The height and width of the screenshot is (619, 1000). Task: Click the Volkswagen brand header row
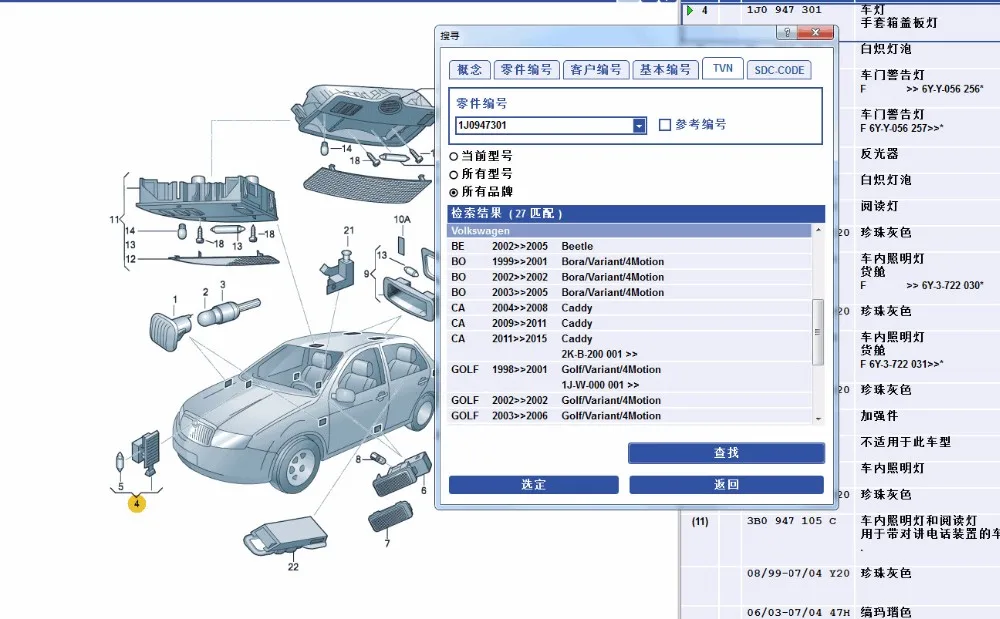coord(629,231)
